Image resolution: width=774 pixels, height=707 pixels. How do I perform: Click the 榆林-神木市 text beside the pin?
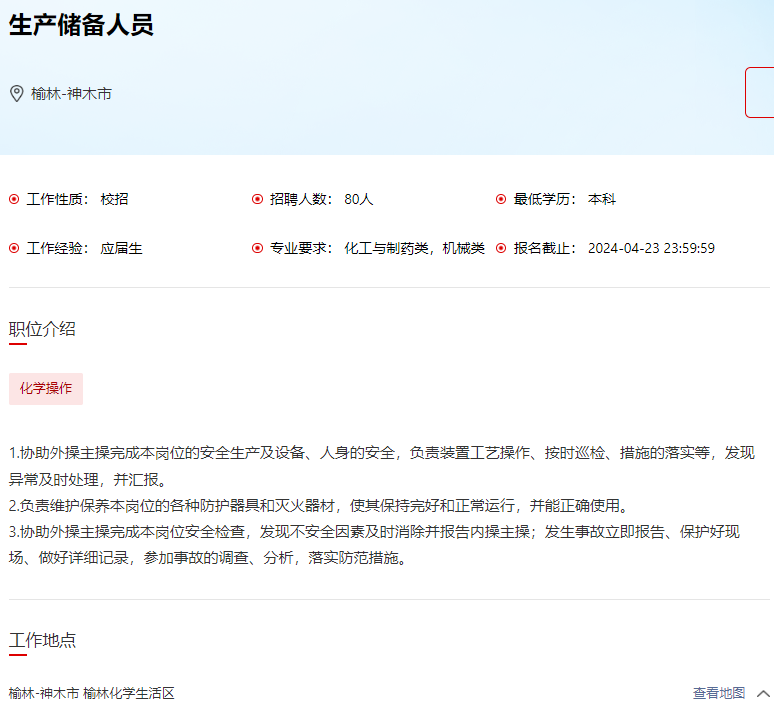tap(71, 93)
